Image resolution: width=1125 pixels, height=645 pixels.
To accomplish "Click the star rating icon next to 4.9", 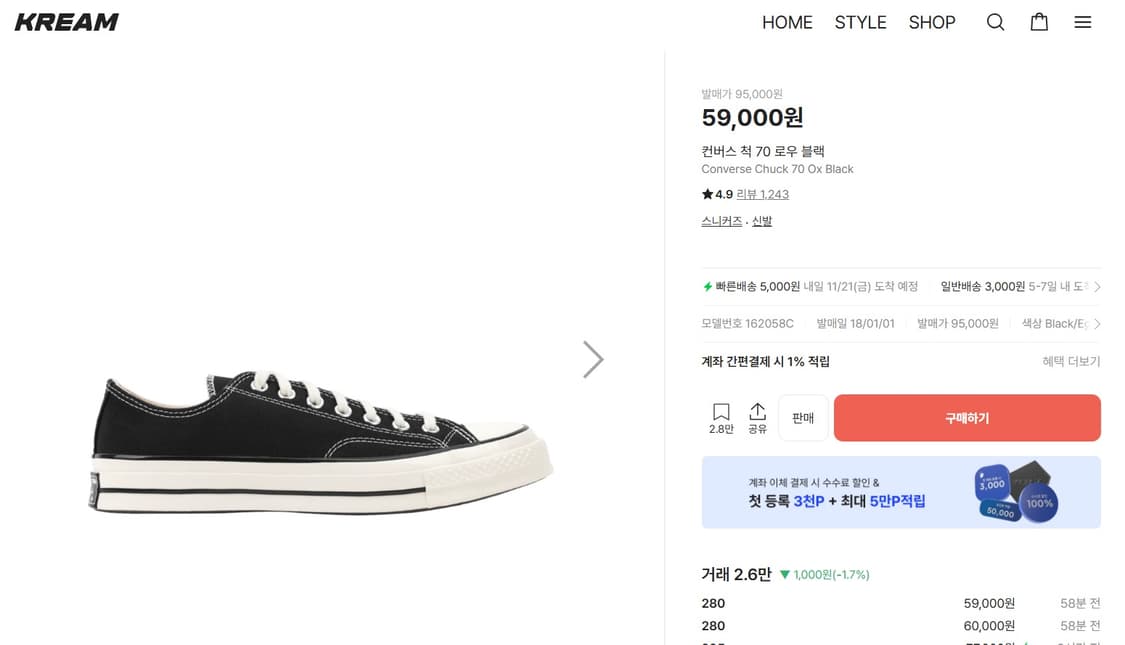I will [x=706, y=193].
